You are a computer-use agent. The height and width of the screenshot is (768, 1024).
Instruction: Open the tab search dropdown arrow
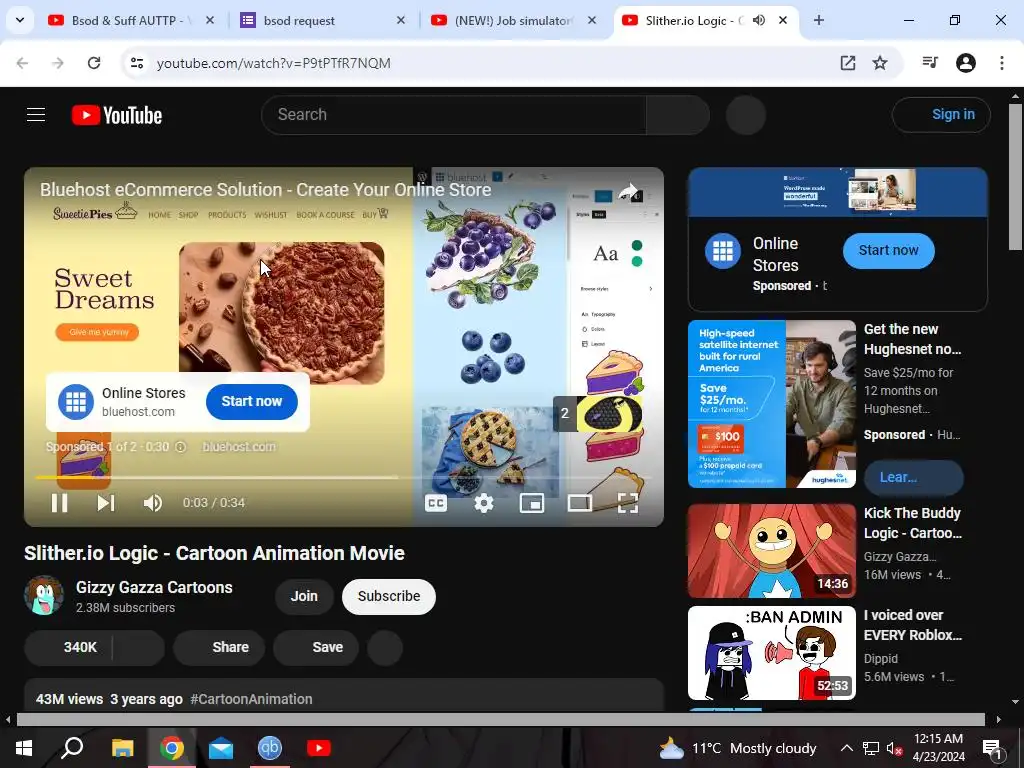click(20, 20)
